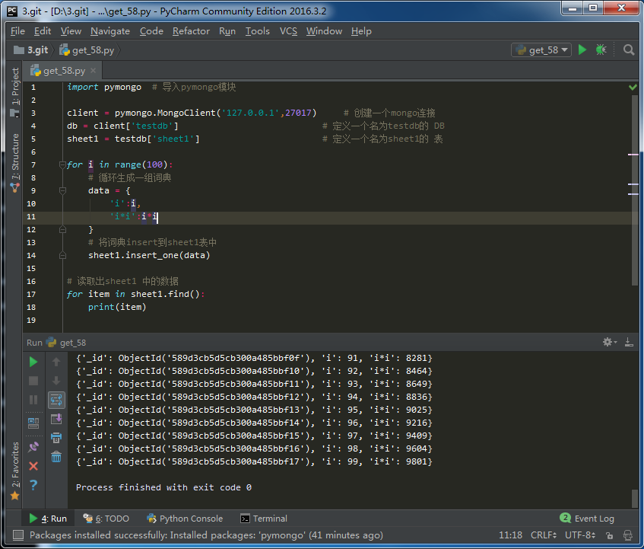Open the Python Console tab
Image resolution: width=644 pixels, height=549 pixels.
185,519
